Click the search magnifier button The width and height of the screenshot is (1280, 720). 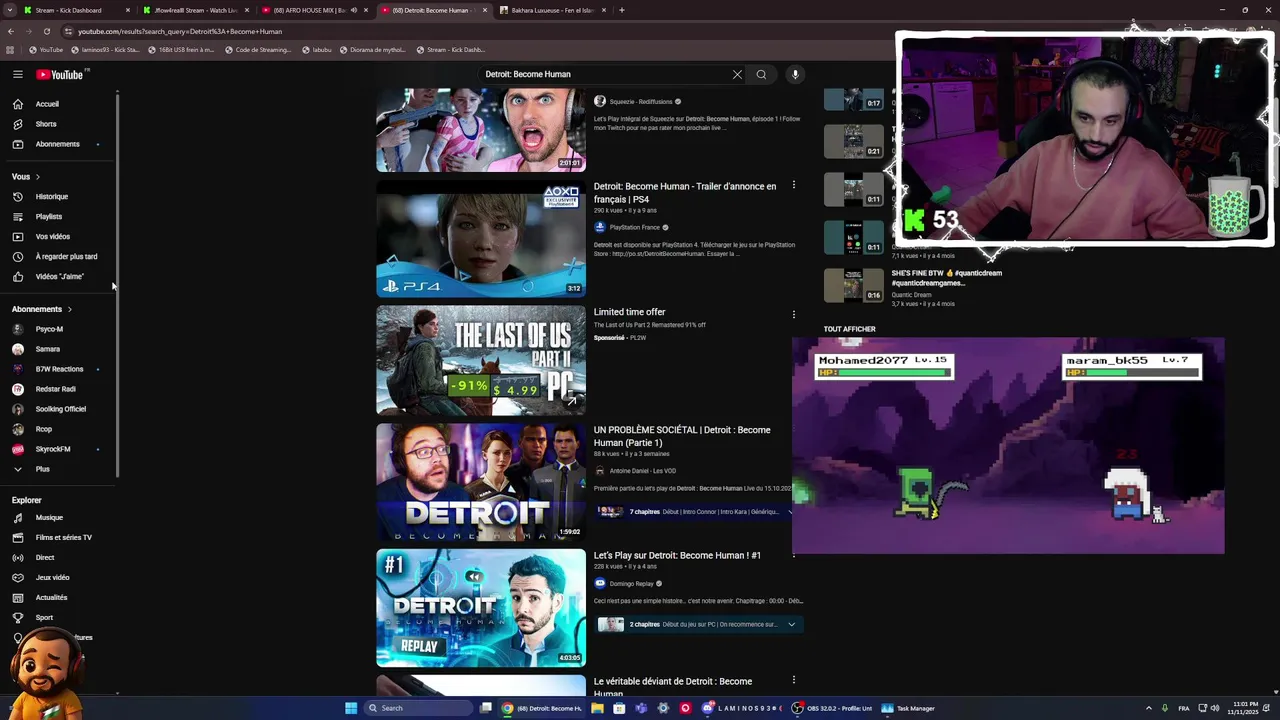tap(761, 74)
